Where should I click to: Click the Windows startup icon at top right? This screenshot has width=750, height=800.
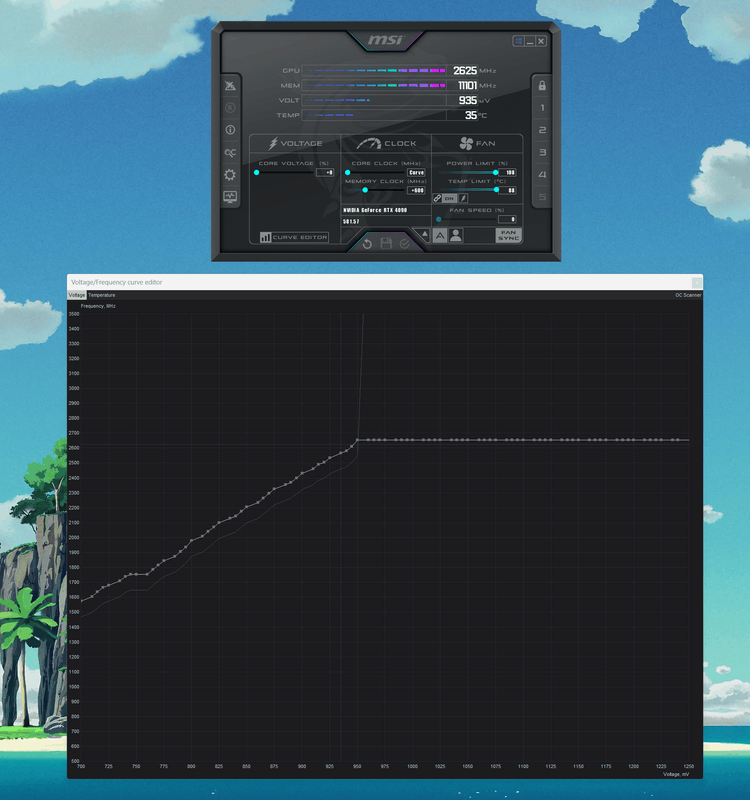coord(518,41)
